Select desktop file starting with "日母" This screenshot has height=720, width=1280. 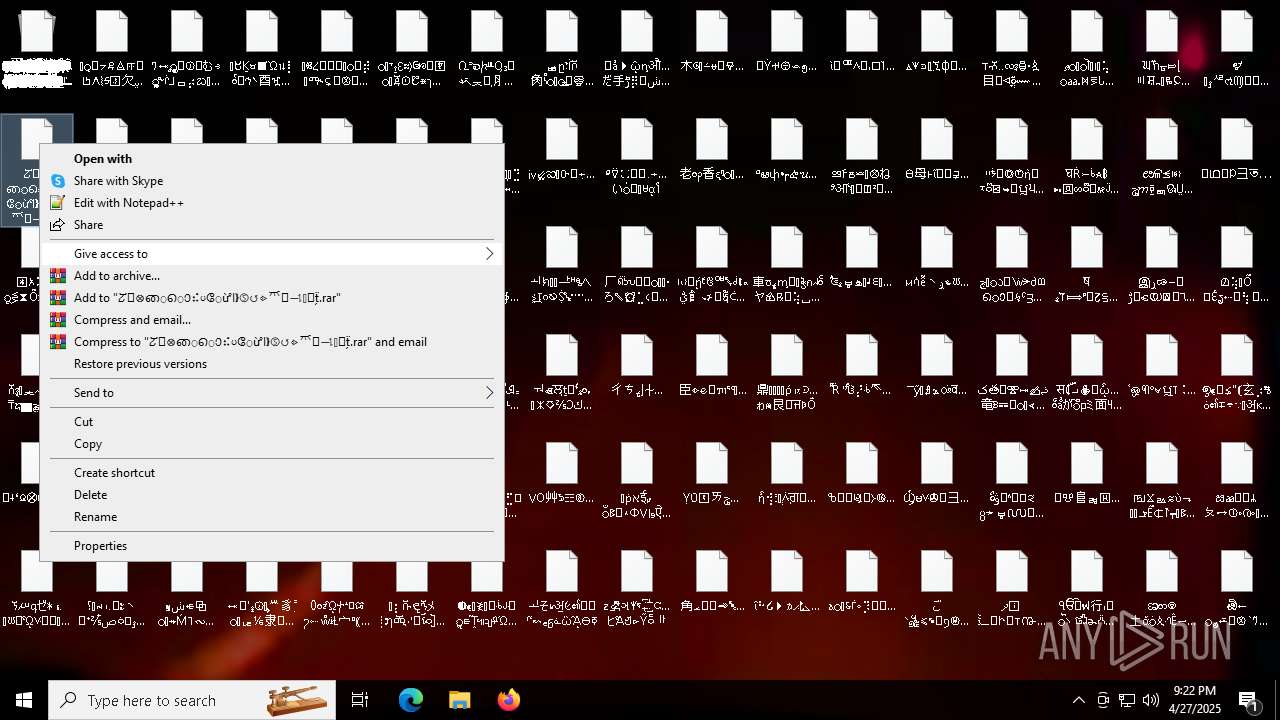click(x=937, y=150)
